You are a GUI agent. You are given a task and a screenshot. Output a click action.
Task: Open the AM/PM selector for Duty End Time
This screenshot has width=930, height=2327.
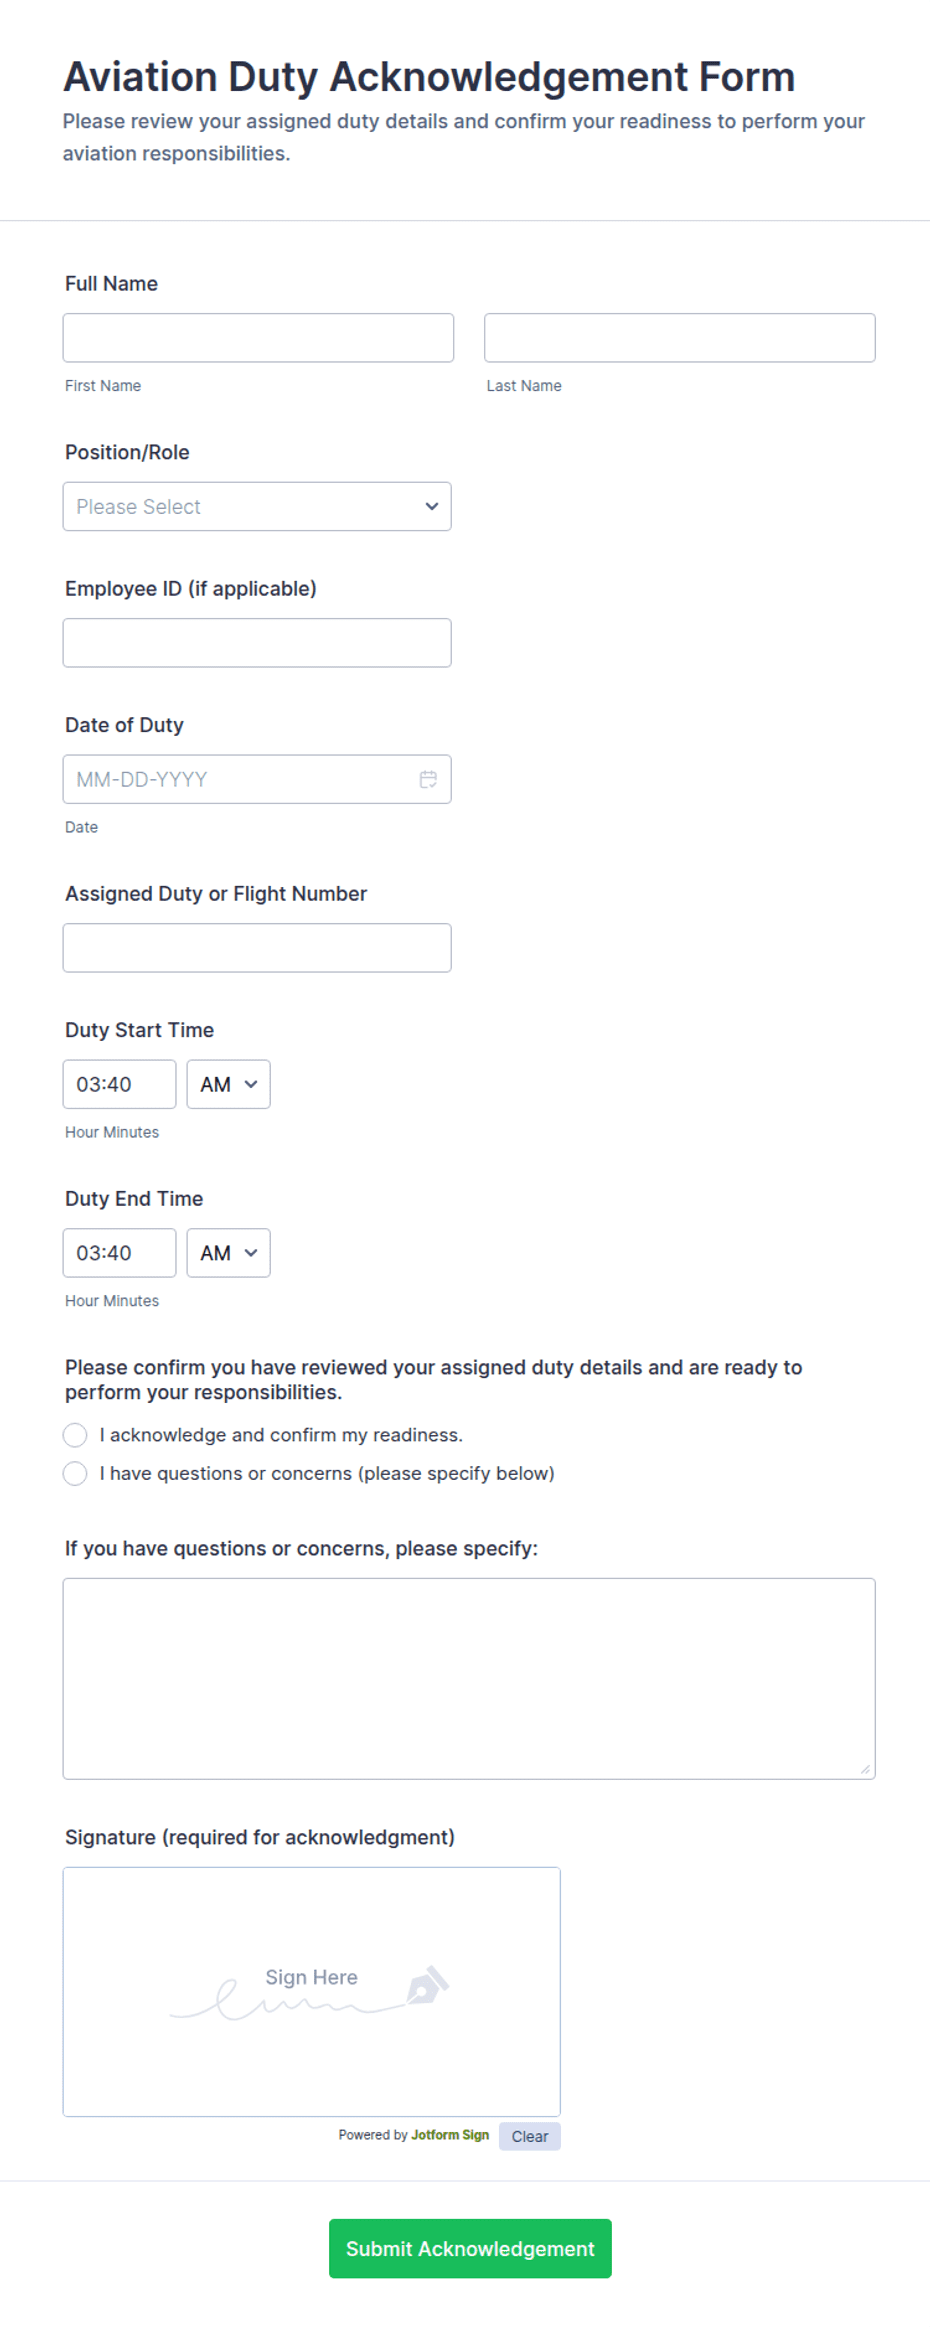point(228,1252)
